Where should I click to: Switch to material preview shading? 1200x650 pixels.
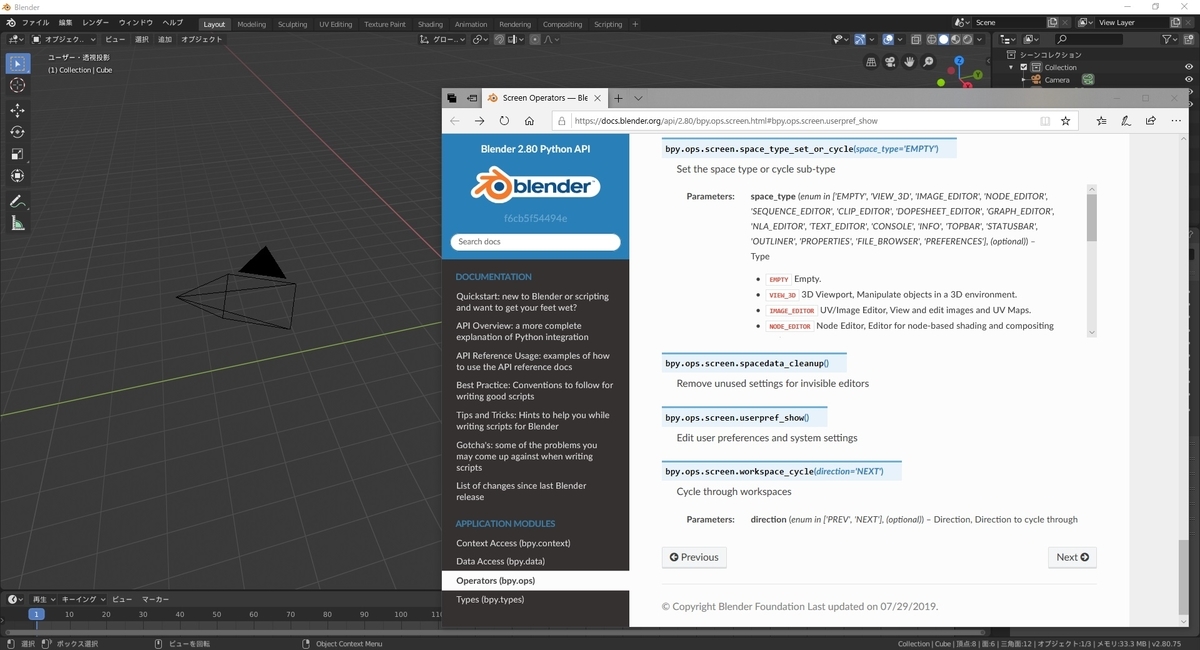(955, 39)
